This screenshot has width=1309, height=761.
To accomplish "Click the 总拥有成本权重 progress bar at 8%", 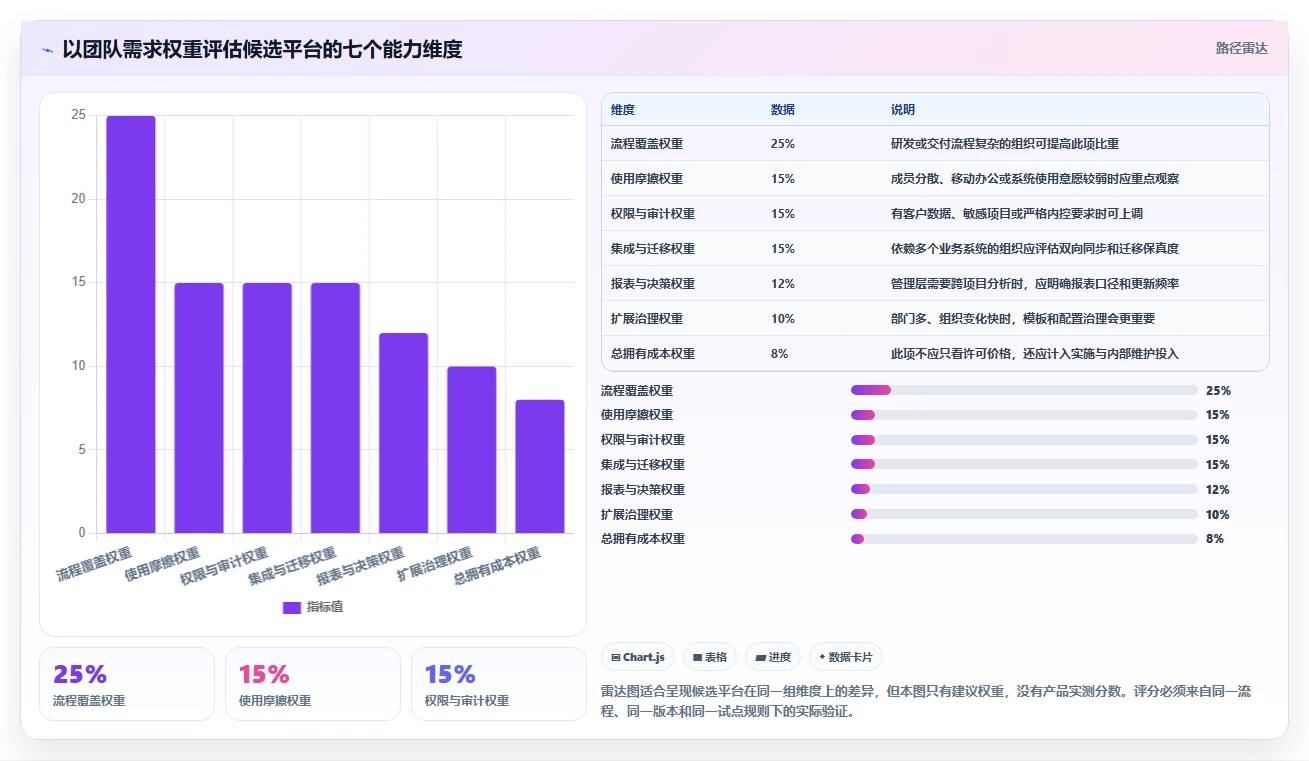I will [1024, 539].
